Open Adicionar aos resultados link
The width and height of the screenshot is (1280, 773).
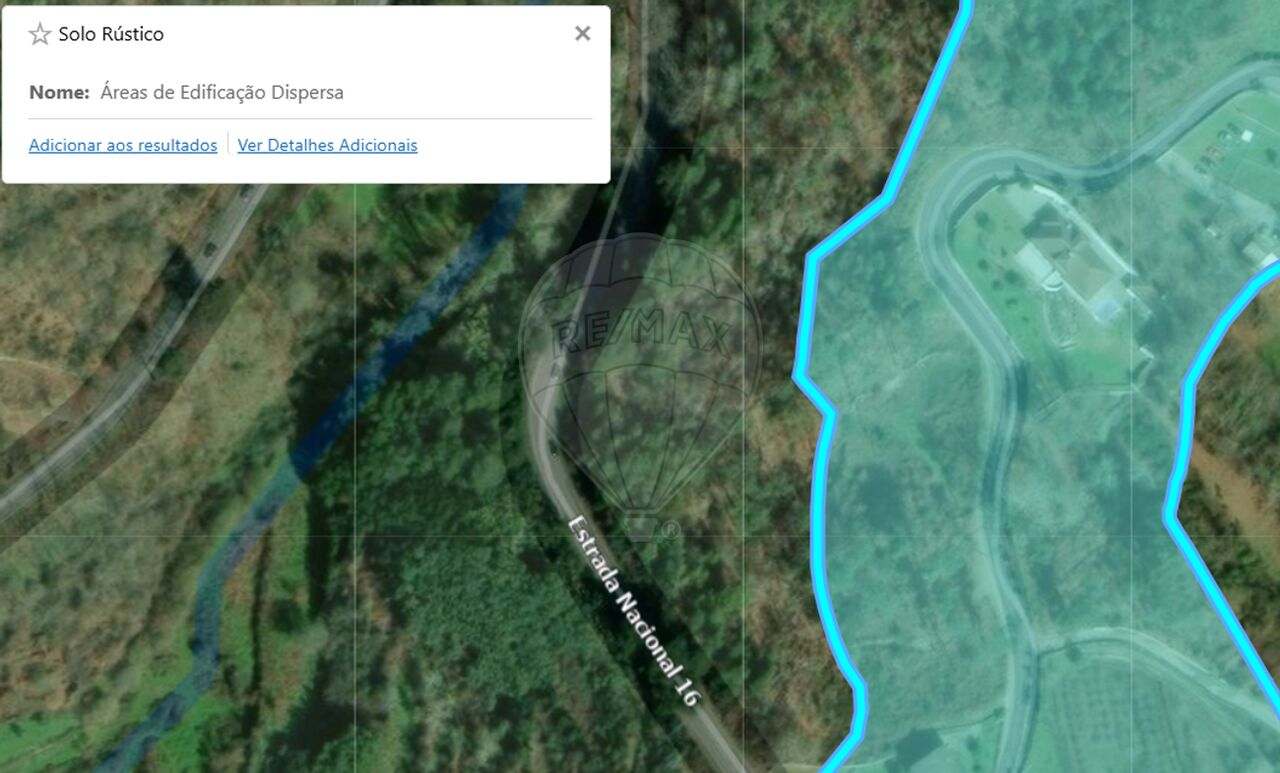[x=123, y=145]
